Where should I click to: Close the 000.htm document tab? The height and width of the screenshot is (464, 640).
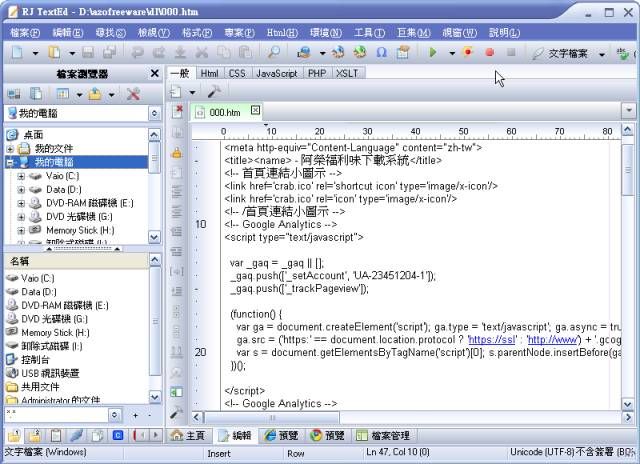click(x=255, y=111)
